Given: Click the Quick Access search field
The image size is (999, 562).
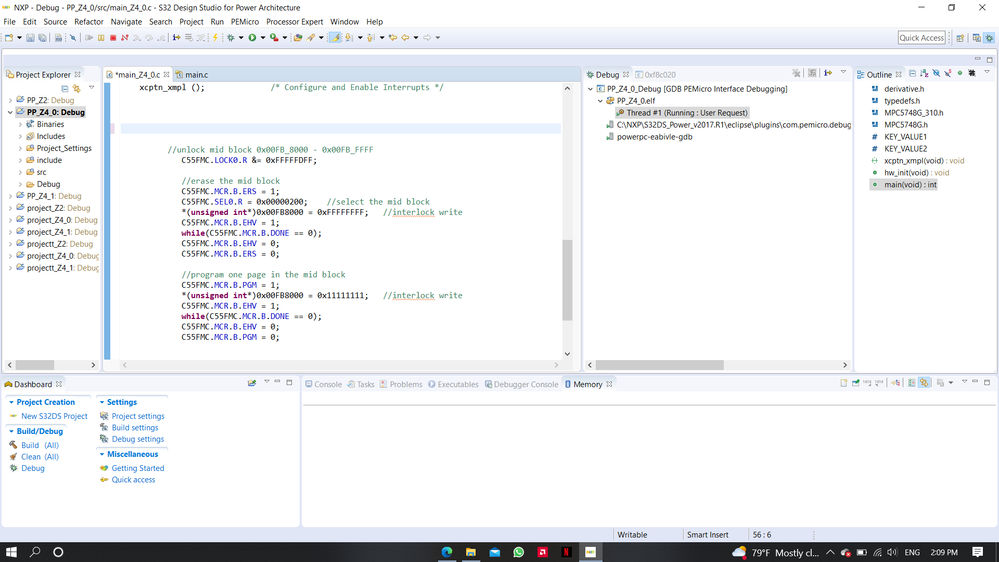Looking at the screenshot, I should (x=921, y=38).
